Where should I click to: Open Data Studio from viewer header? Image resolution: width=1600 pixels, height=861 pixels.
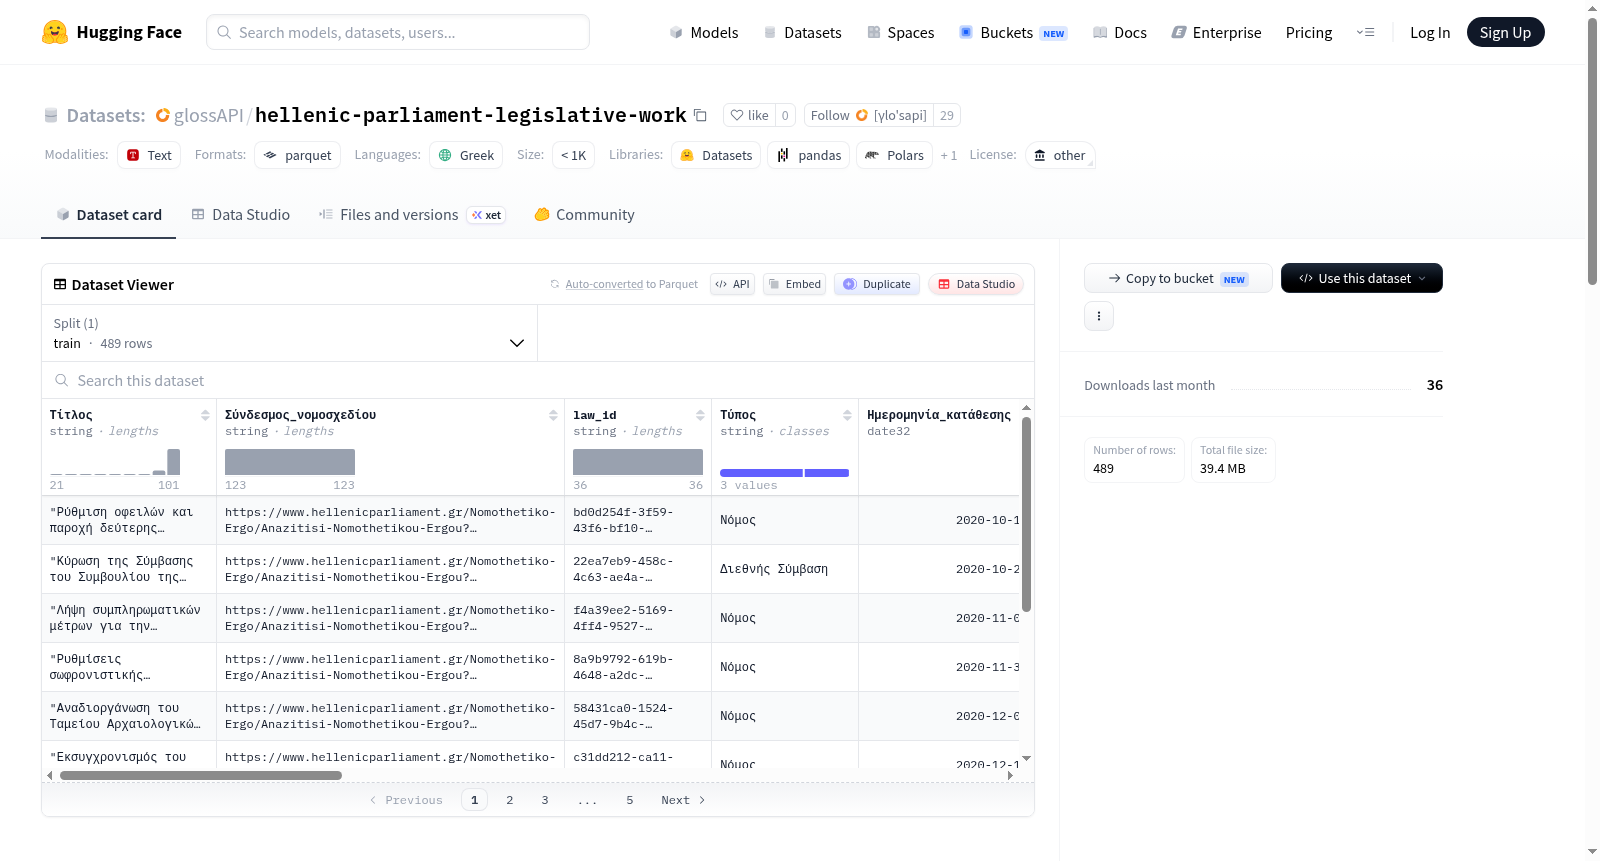point(976,284)
